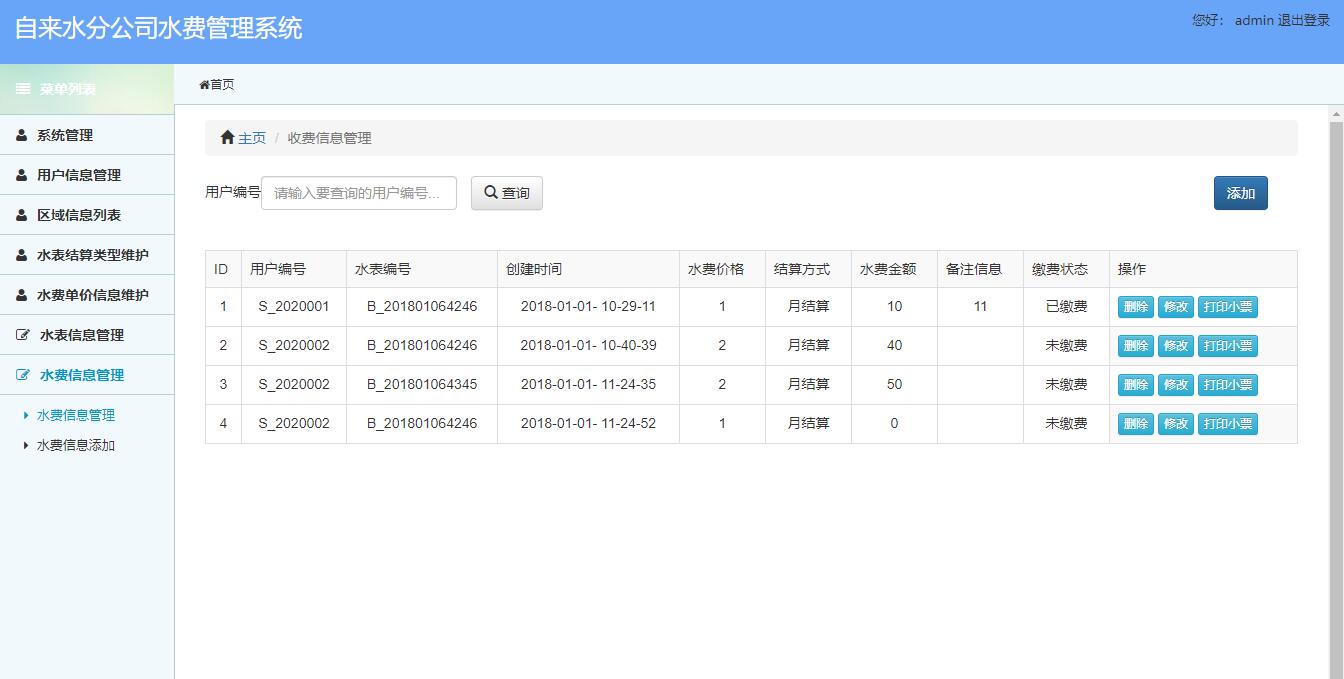Click the magnifier icon in the 查询 button
1344x679 pixels.
pyautogui.click(x=489, y=193)
